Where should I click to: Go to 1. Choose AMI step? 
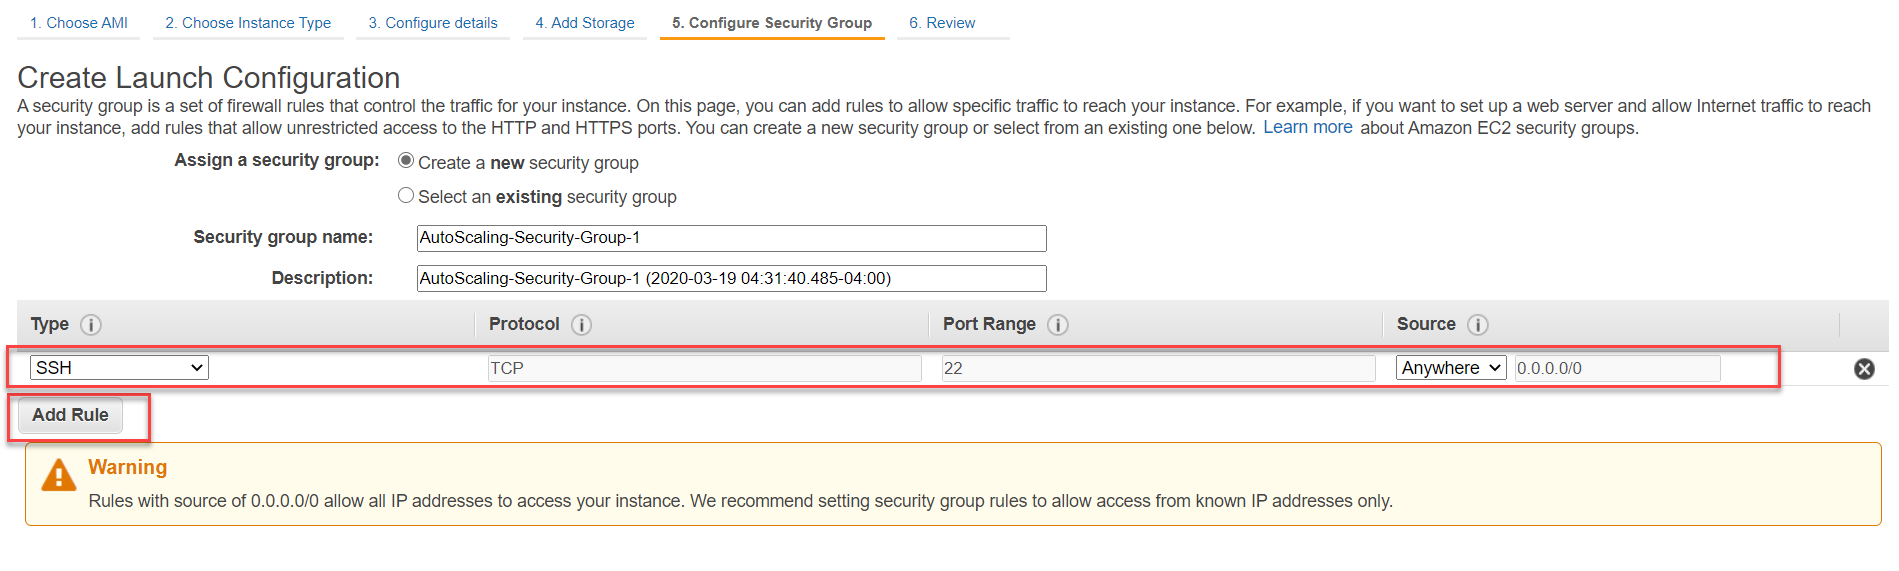click(79, 23)
